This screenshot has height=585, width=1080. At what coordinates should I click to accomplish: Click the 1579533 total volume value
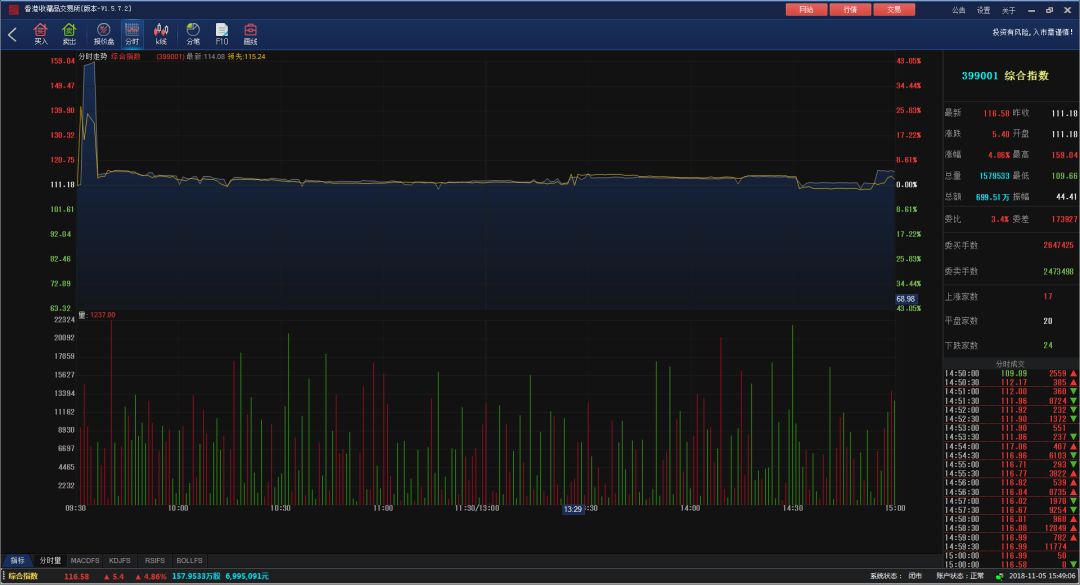[x=995, y=176]
